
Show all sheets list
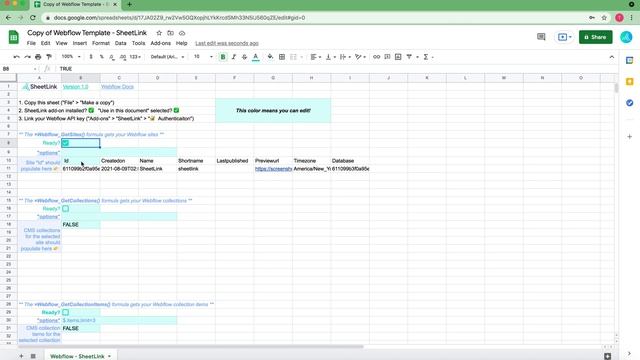pyautogui.click(x=33, y=356)
